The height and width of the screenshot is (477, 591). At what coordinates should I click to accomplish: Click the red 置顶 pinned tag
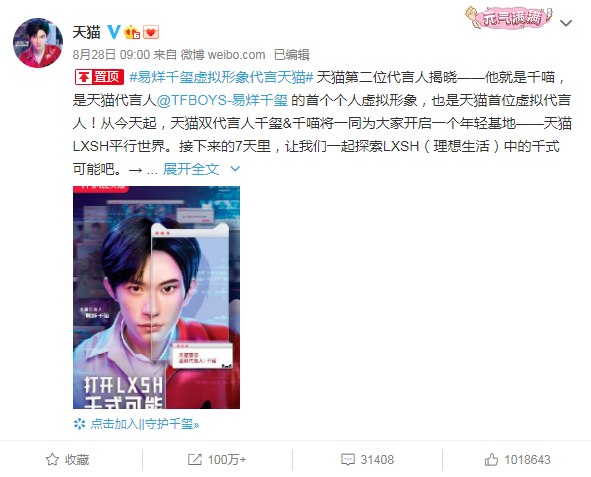[x=100, y=77]
